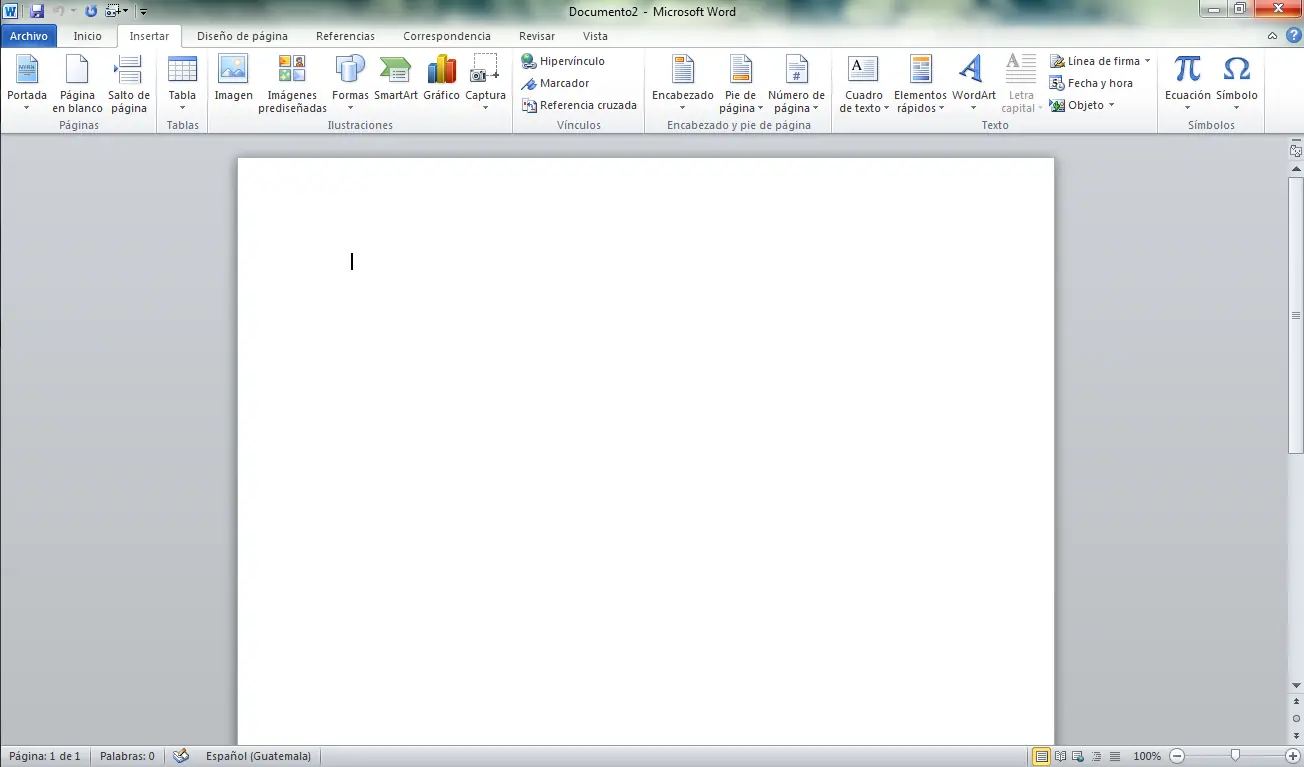This screenshot has width=1304, height=767.
Task: Open the Encabezado header gallery
Action: tap(682, 84)
